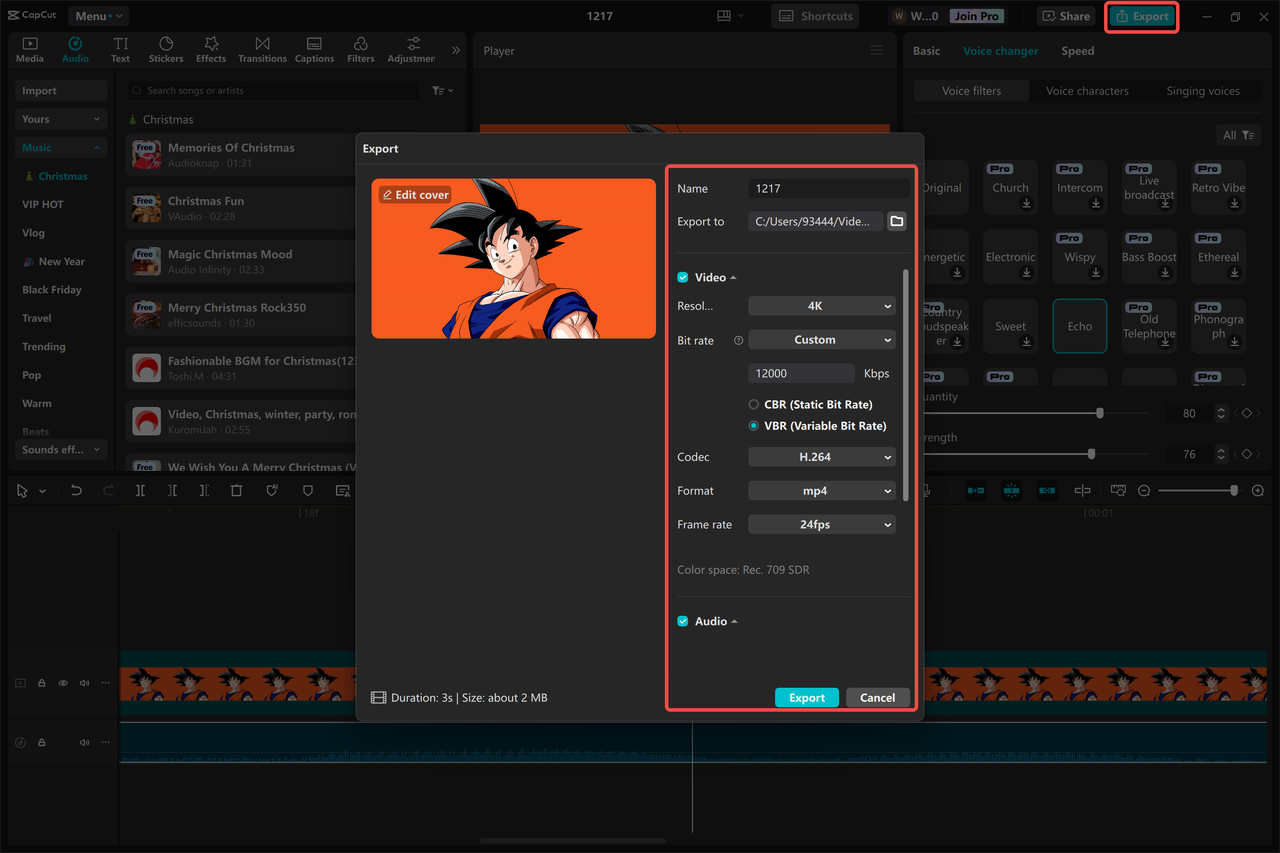This screenshot has height=853, width=1280.
Task: Play the Christmas Fun audio thumbnail
Action: coord(146,207)
